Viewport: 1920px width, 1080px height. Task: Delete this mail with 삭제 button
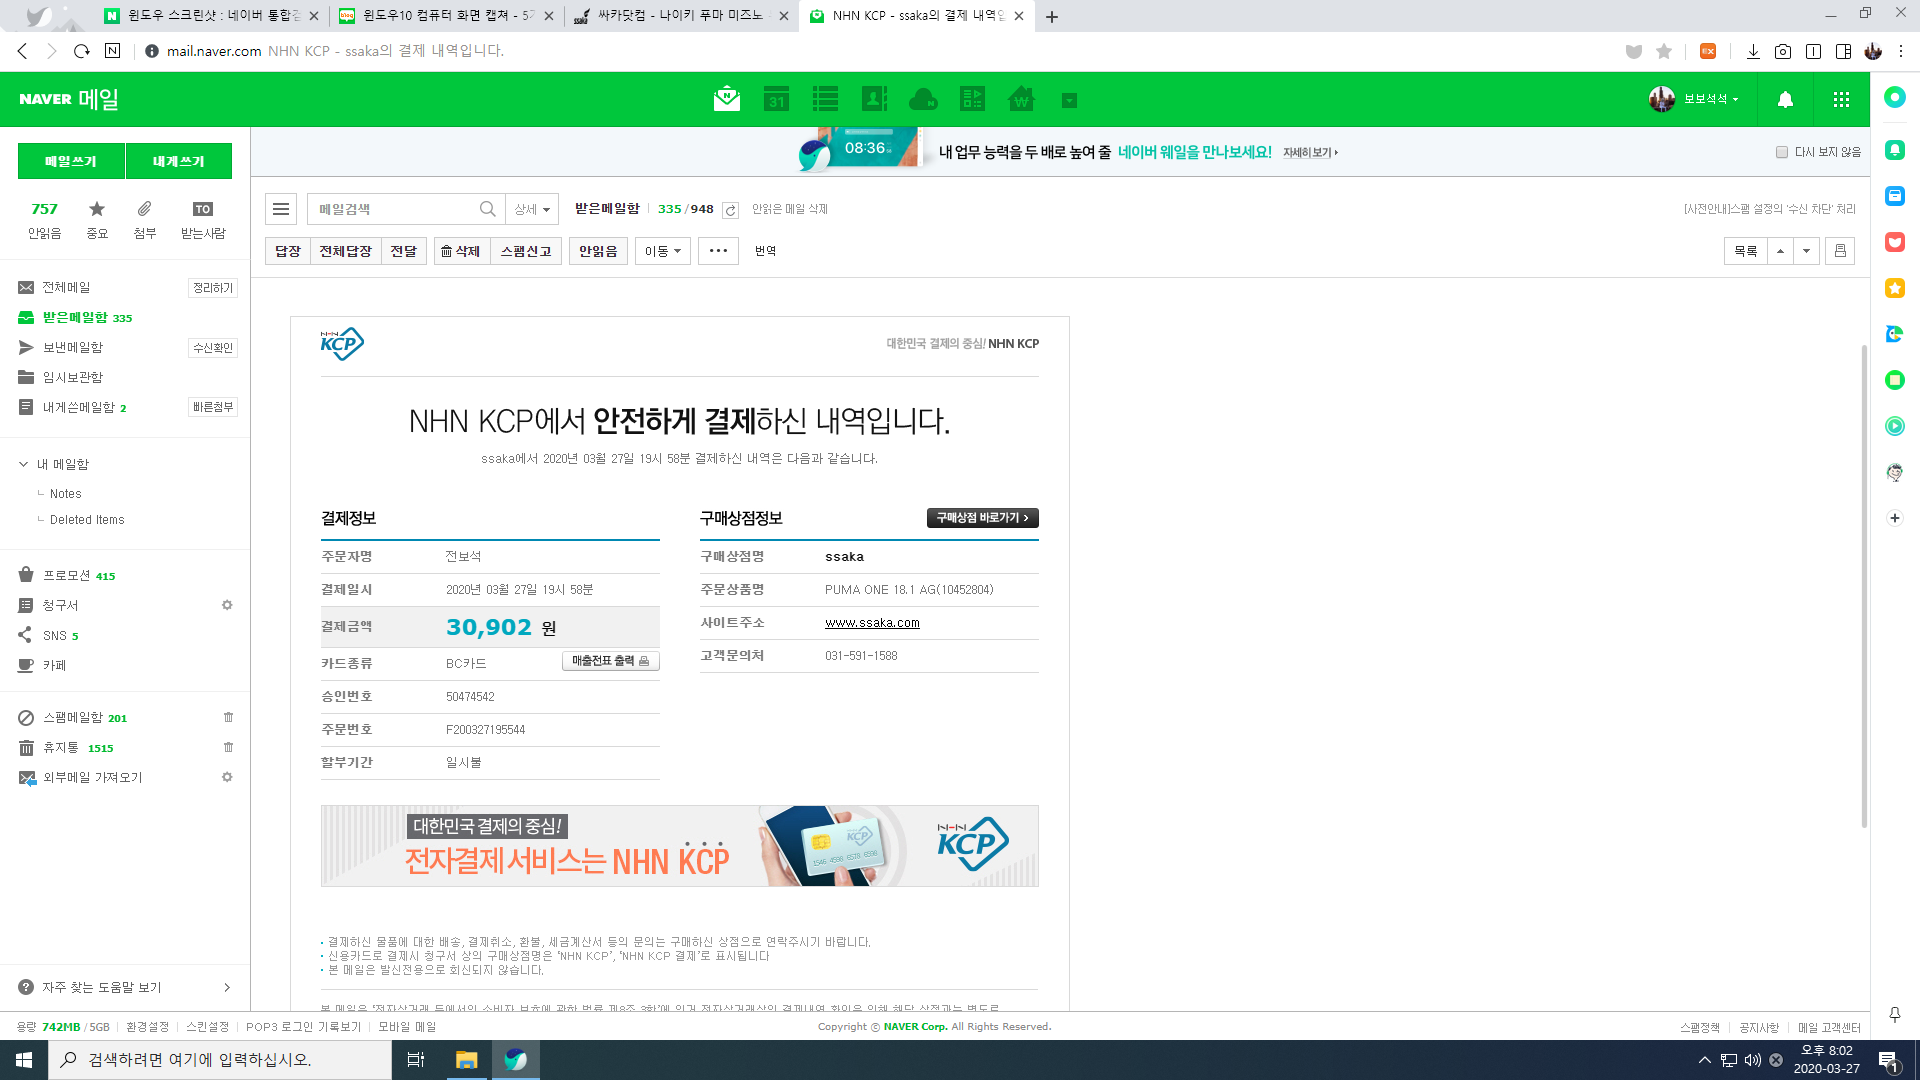coord(461,251)
